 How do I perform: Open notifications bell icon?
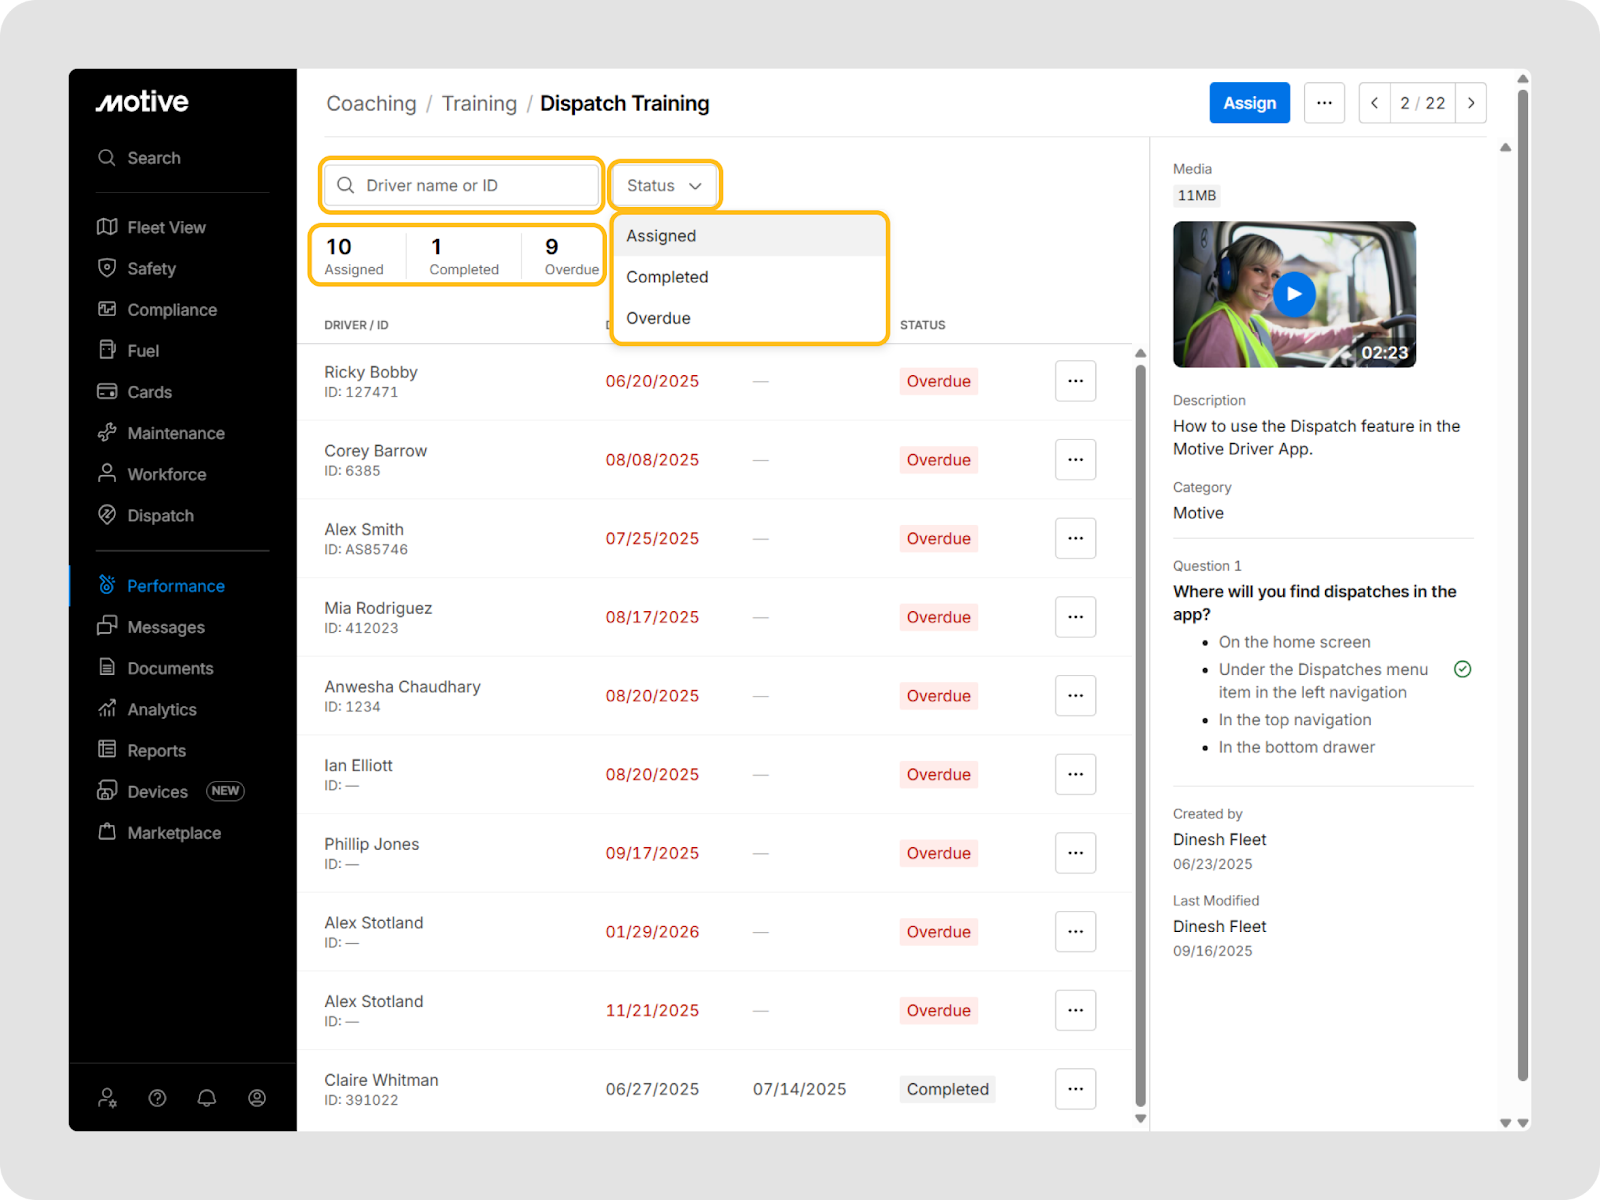click(207, 1098)
